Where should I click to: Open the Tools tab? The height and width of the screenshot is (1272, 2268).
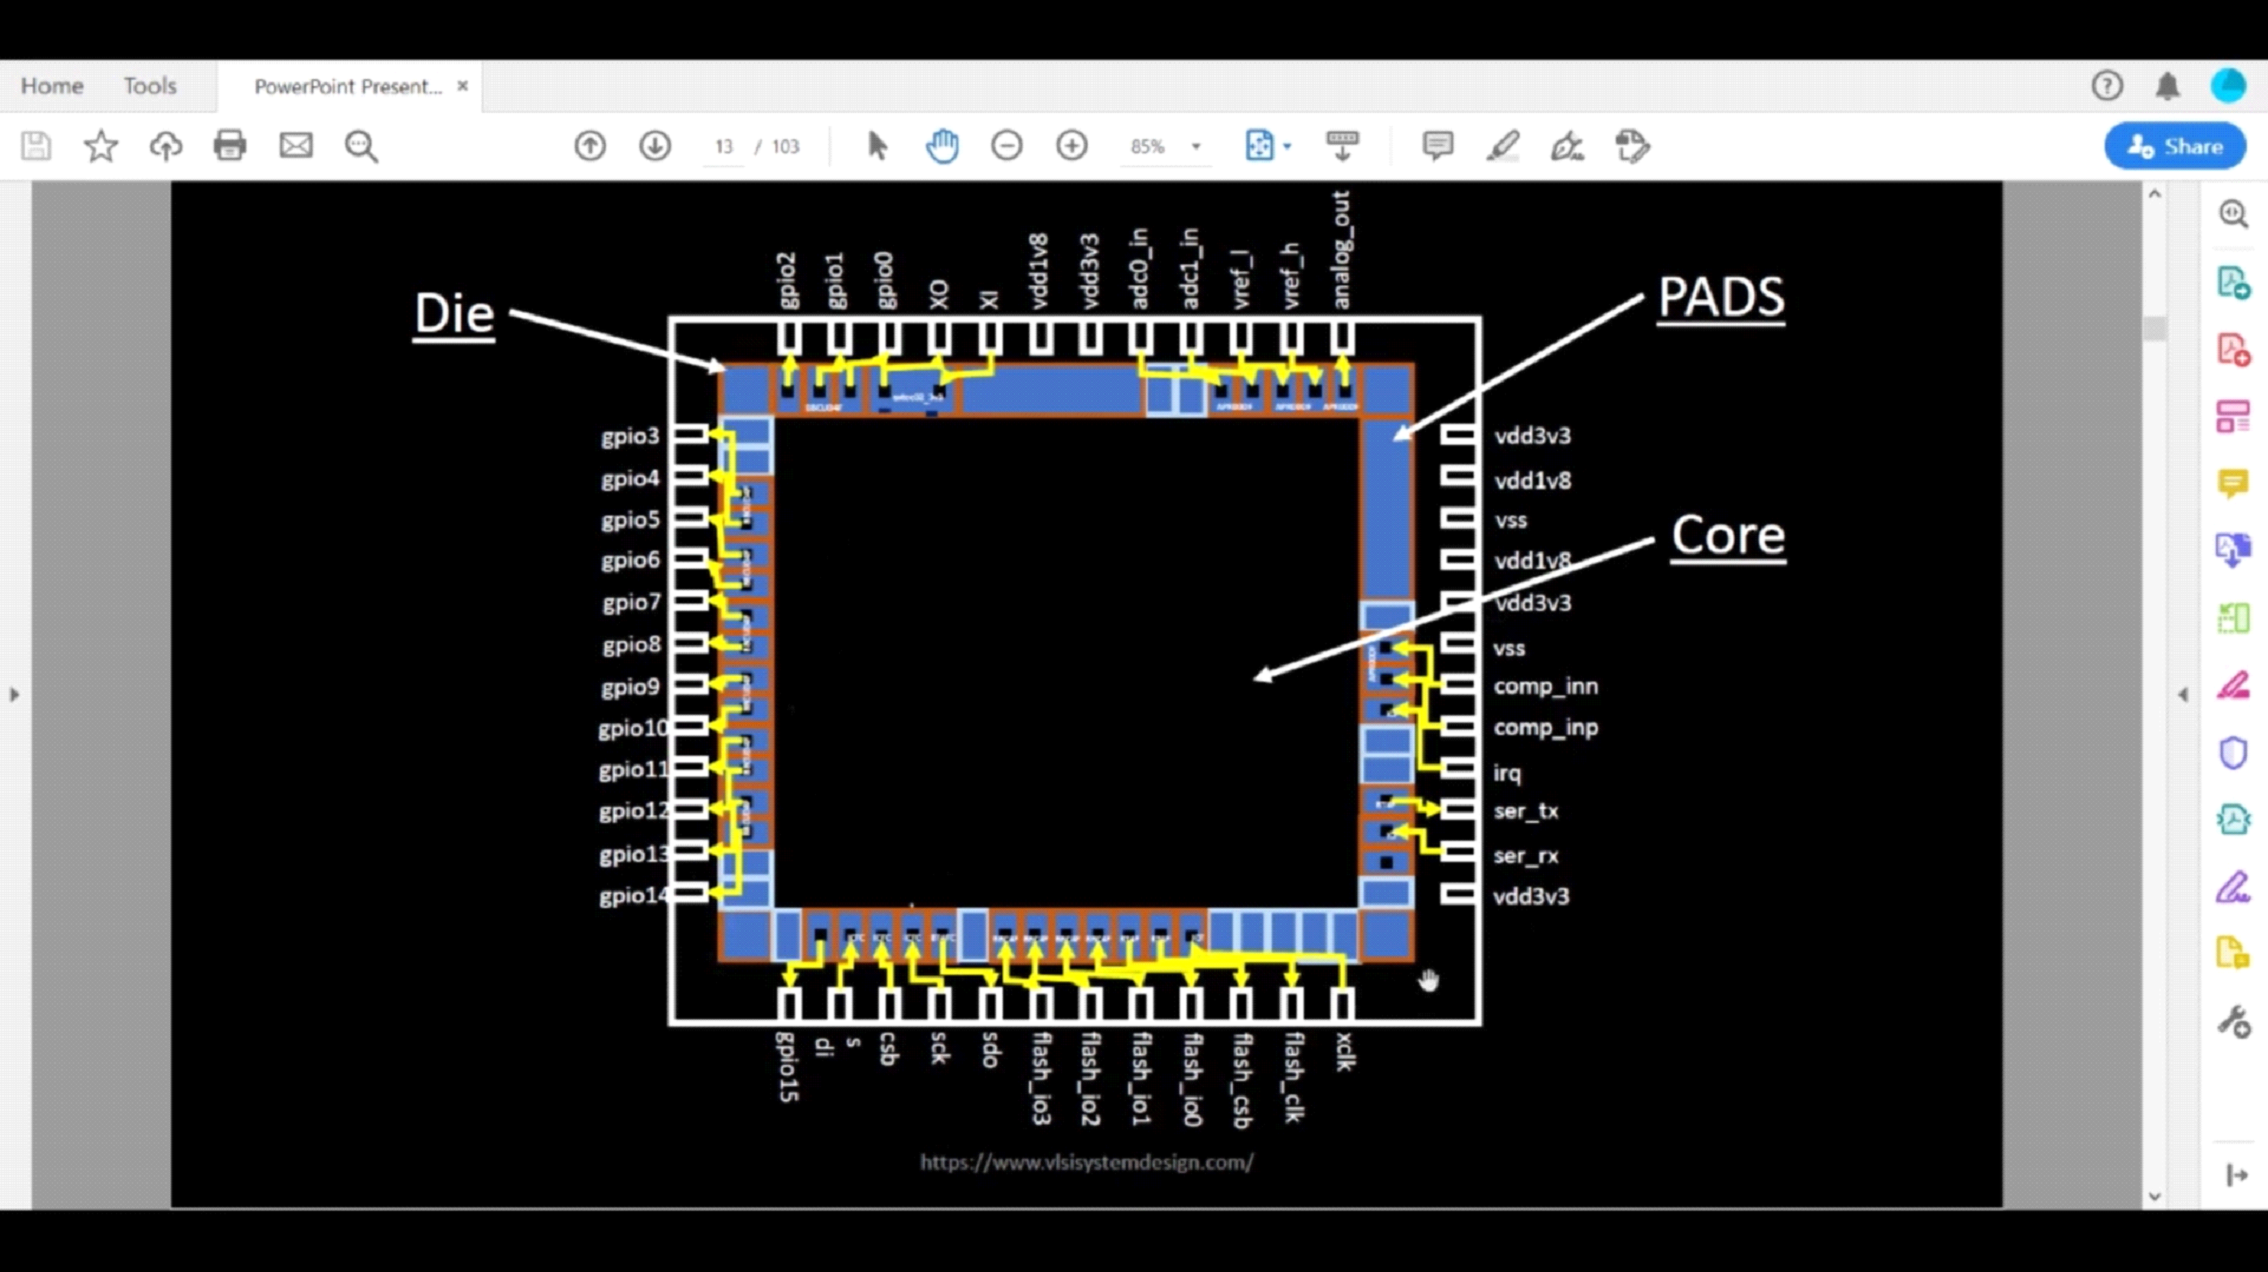pos(150,86)
